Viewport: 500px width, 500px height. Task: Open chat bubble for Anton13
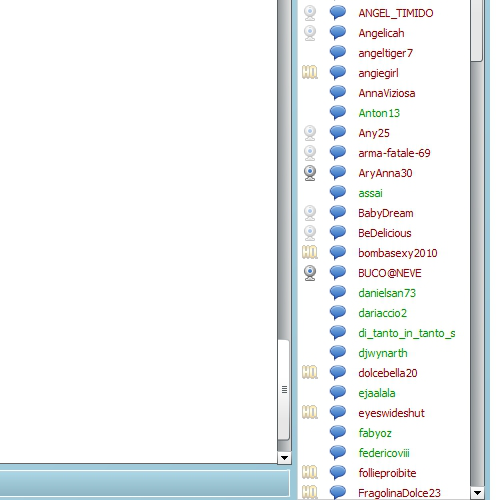[x=338, y=113]
